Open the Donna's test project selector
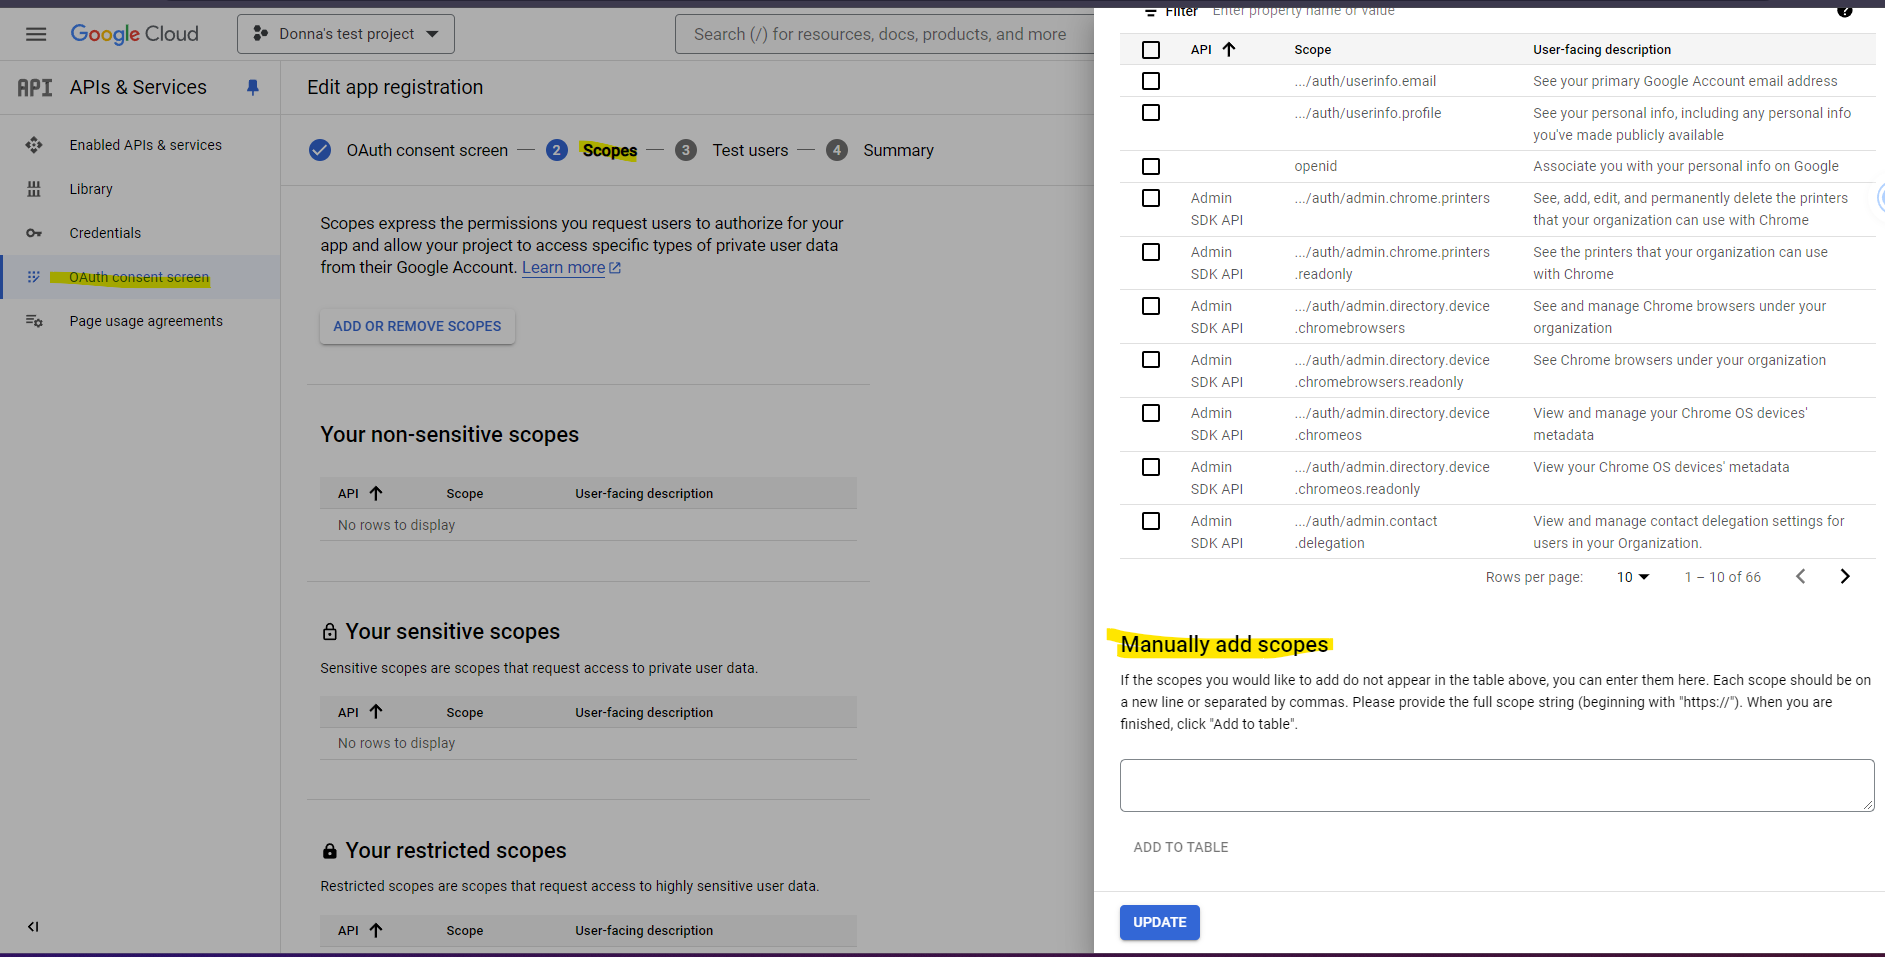 (346, 34)
